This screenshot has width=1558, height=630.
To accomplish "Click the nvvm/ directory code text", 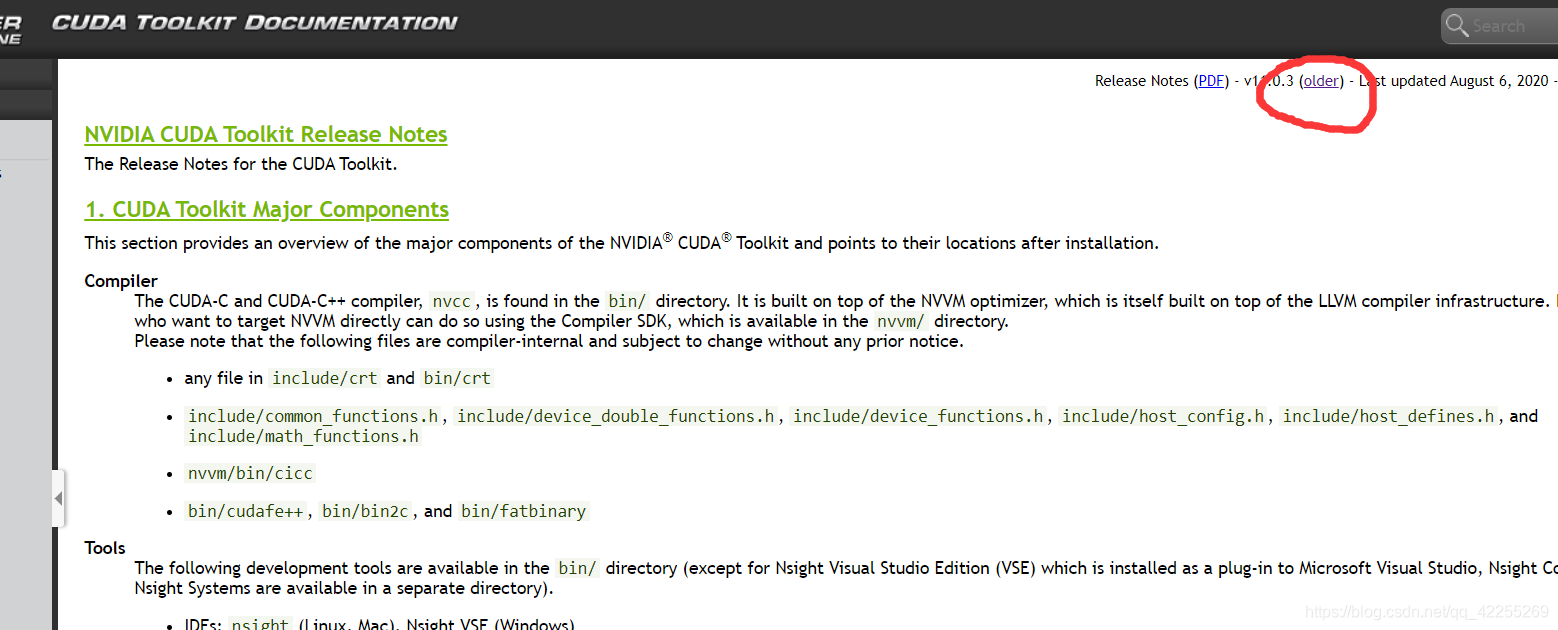I will (x=902, y=321).
